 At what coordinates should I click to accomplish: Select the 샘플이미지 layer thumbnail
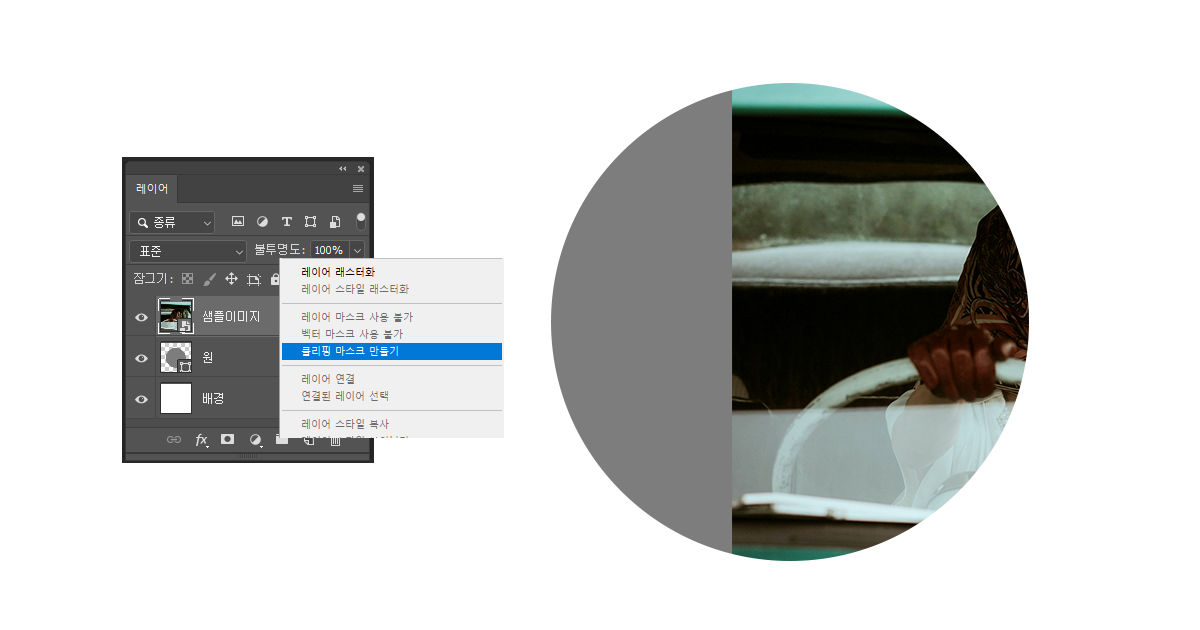coord(176,317)
